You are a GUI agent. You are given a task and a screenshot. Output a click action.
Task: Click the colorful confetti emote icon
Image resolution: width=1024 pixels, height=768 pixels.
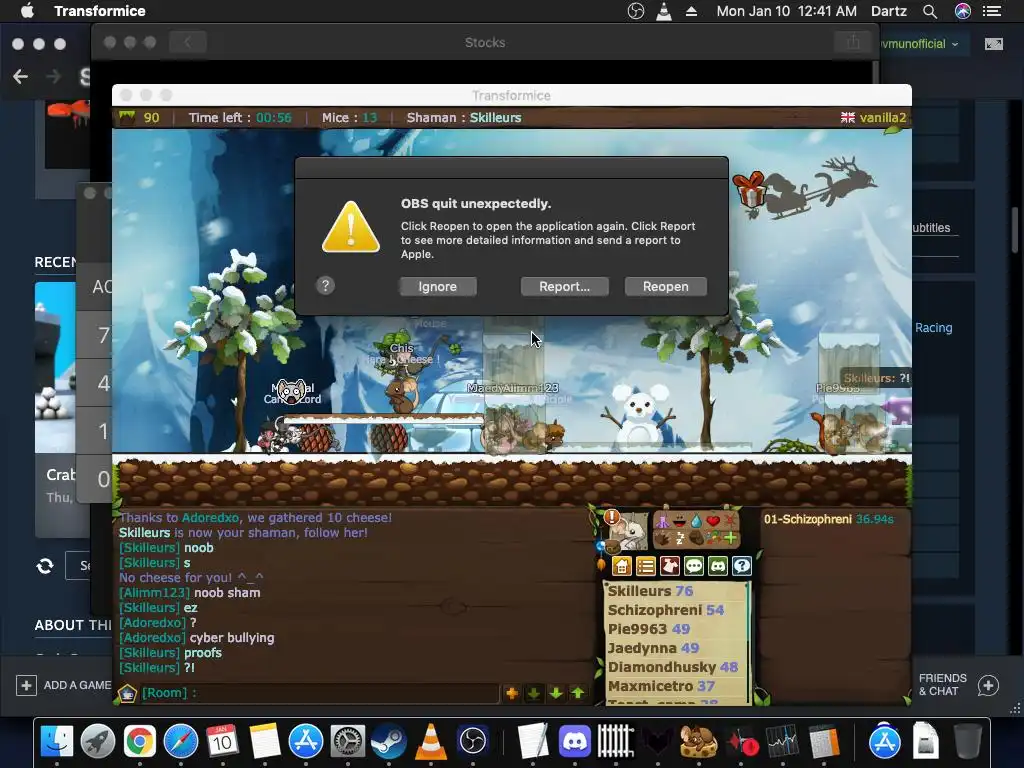[x=713, y=538]
